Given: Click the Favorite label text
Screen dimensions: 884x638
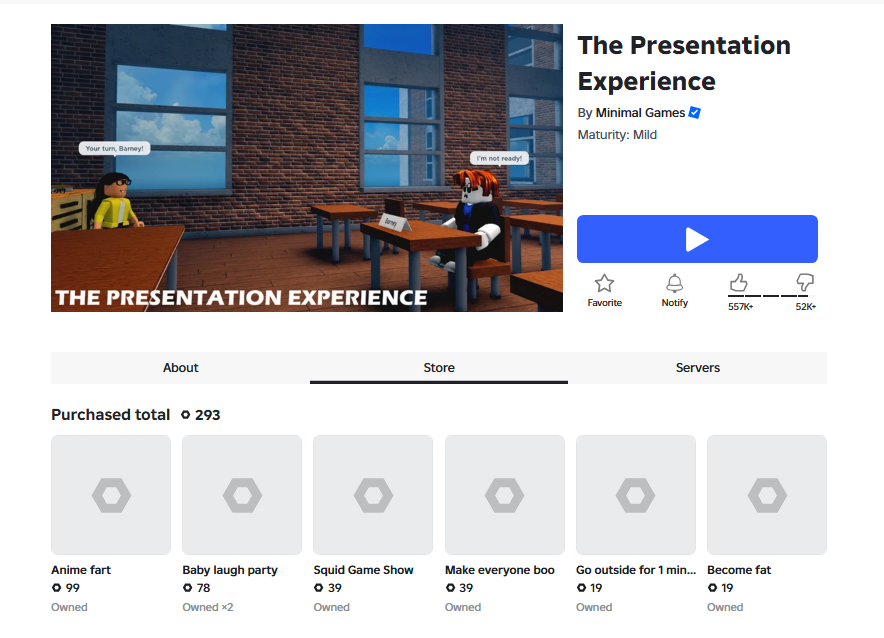Looking at the screenshot, I should tap(604, 303).
